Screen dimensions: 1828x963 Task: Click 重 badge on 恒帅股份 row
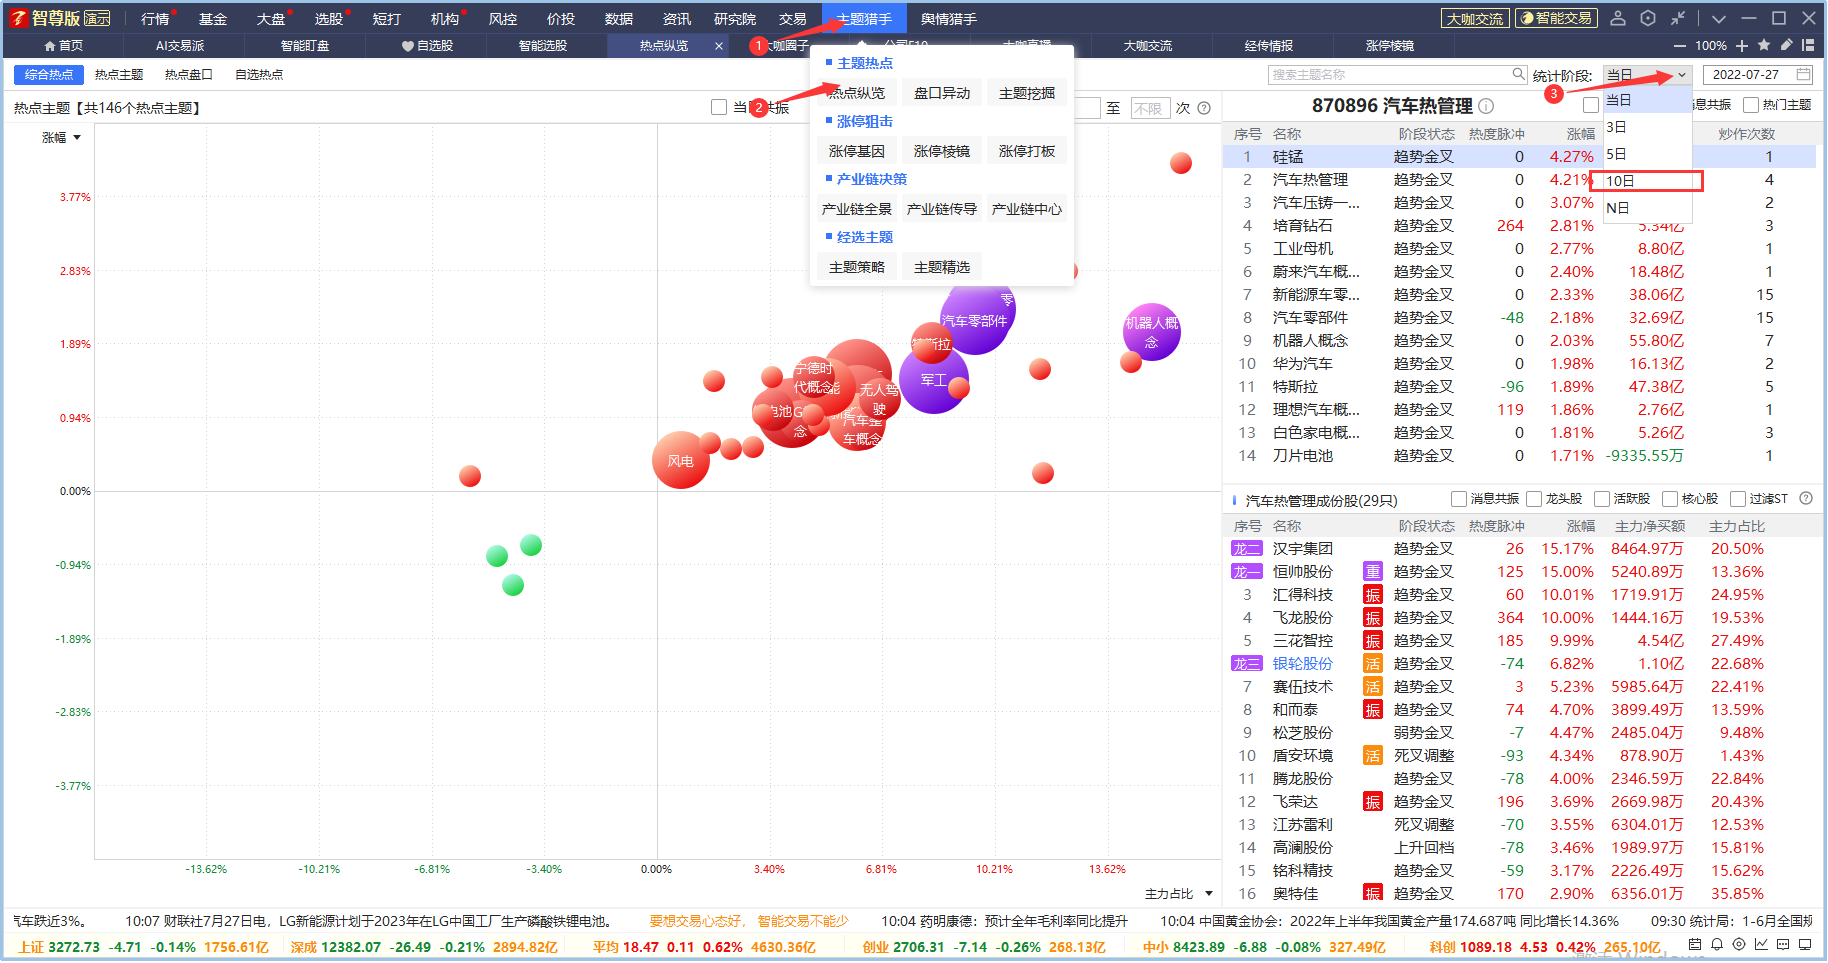coord(1373,572)
